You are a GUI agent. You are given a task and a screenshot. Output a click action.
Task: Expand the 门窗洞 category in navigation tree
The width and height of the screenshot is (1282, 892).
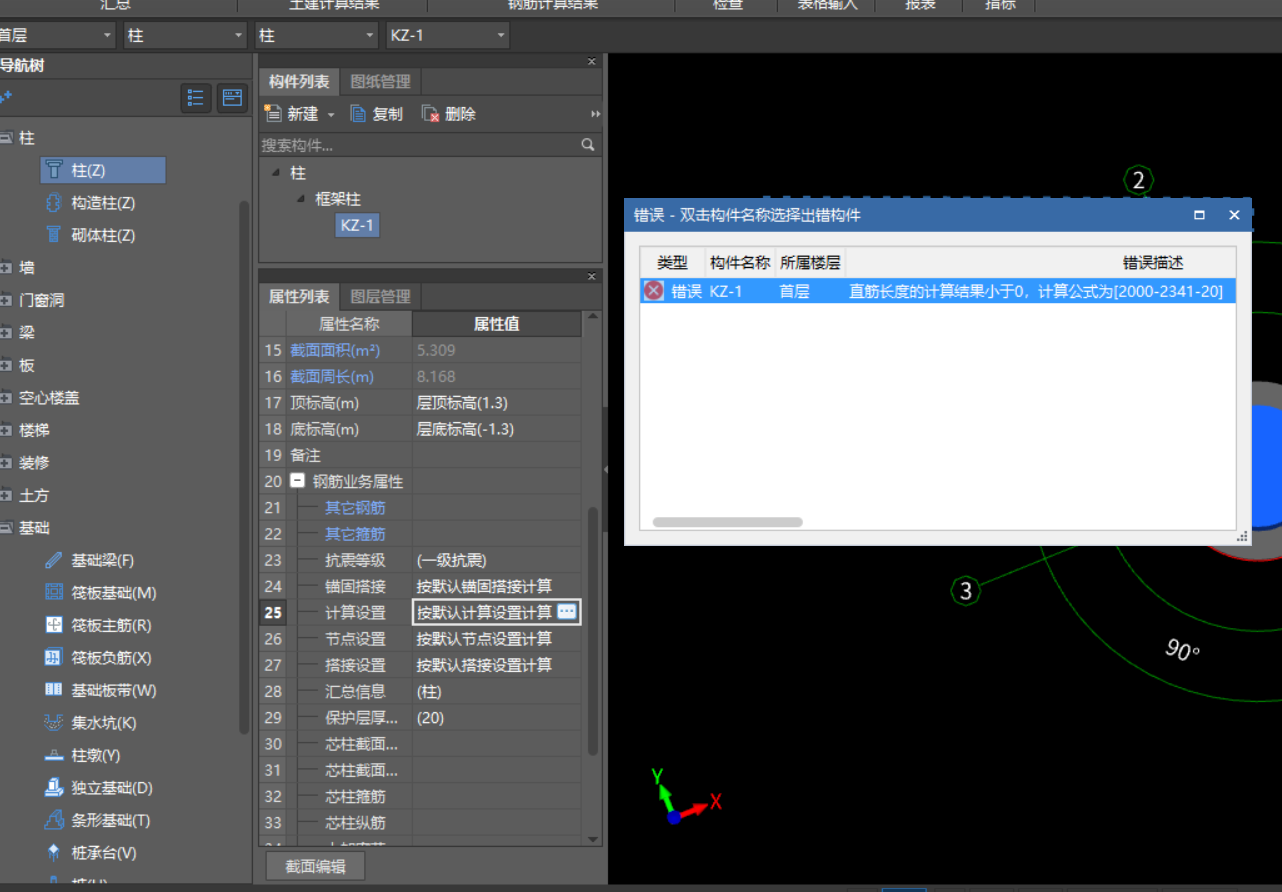6,300
